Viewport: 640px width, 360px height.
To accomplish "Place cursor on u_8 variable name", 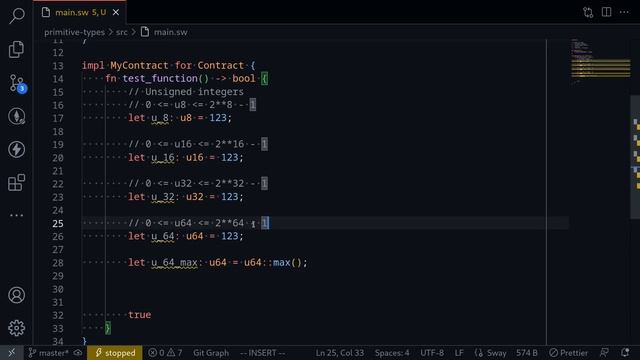I will [160, 118].
